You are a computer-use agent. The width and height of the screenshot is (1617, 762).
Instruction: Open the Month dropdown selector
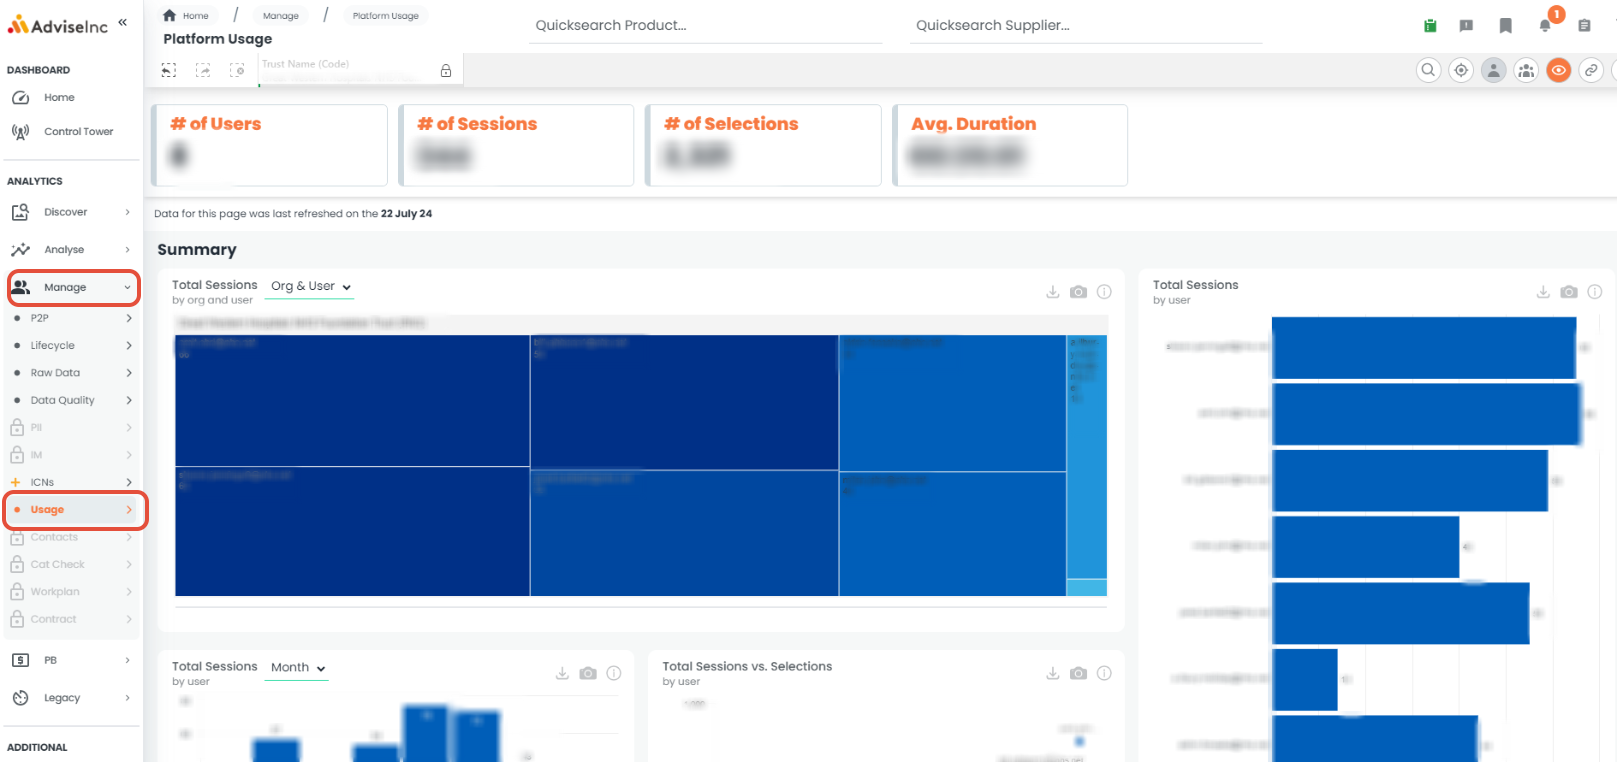298,668
